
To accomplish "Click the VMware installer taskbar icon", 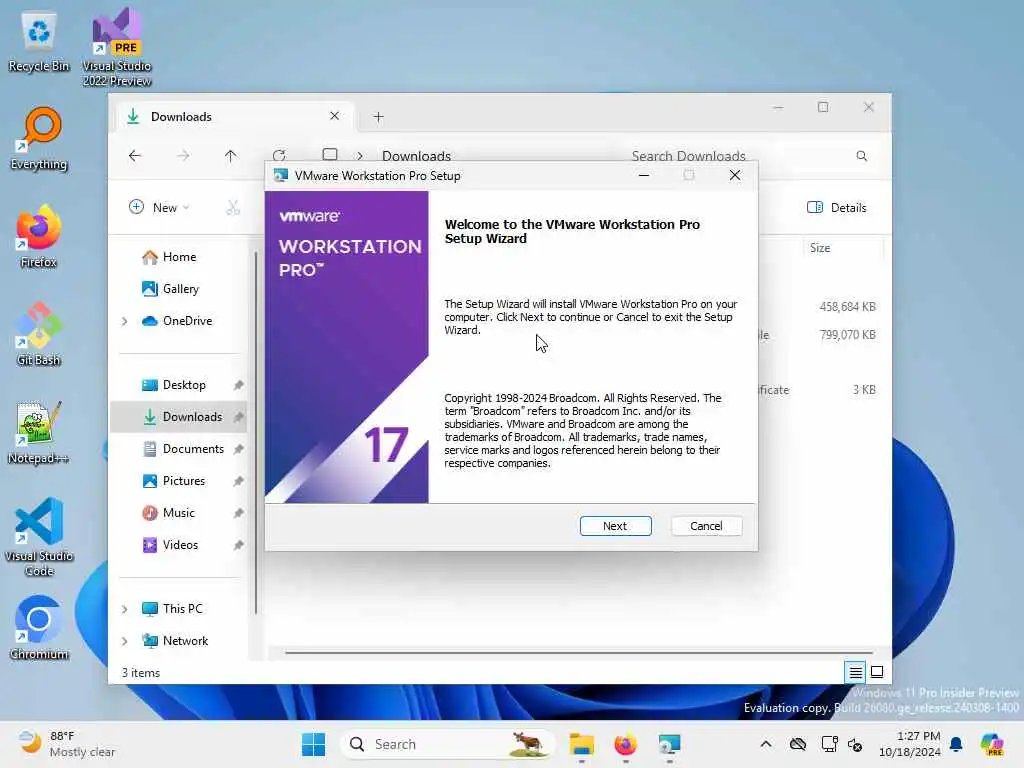I will click(x=669, y=744).
